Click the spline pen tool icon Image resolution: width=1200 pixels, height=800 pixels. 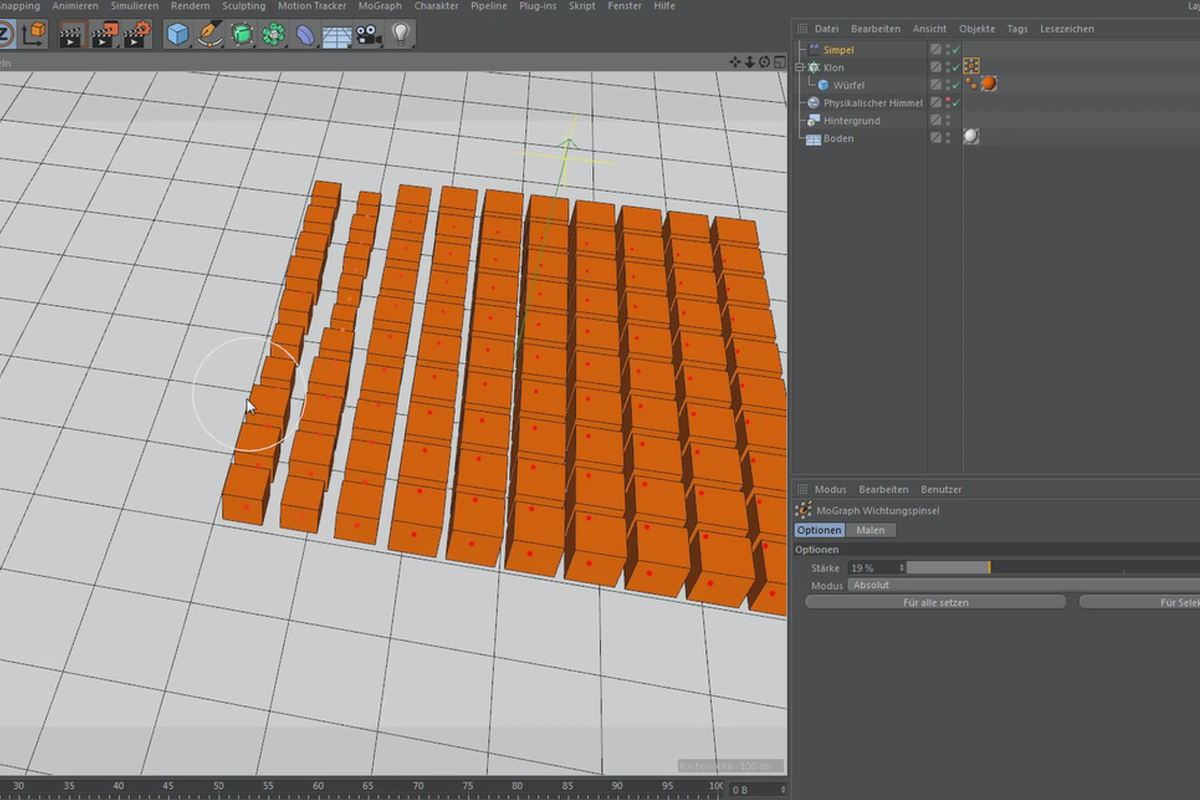(x=210, y=35)
